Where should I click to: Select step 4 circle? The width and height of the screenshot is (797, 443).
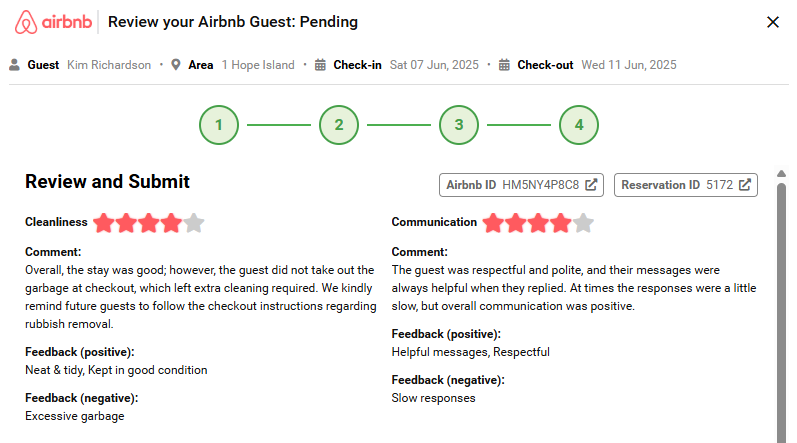(x=579, y=125)
